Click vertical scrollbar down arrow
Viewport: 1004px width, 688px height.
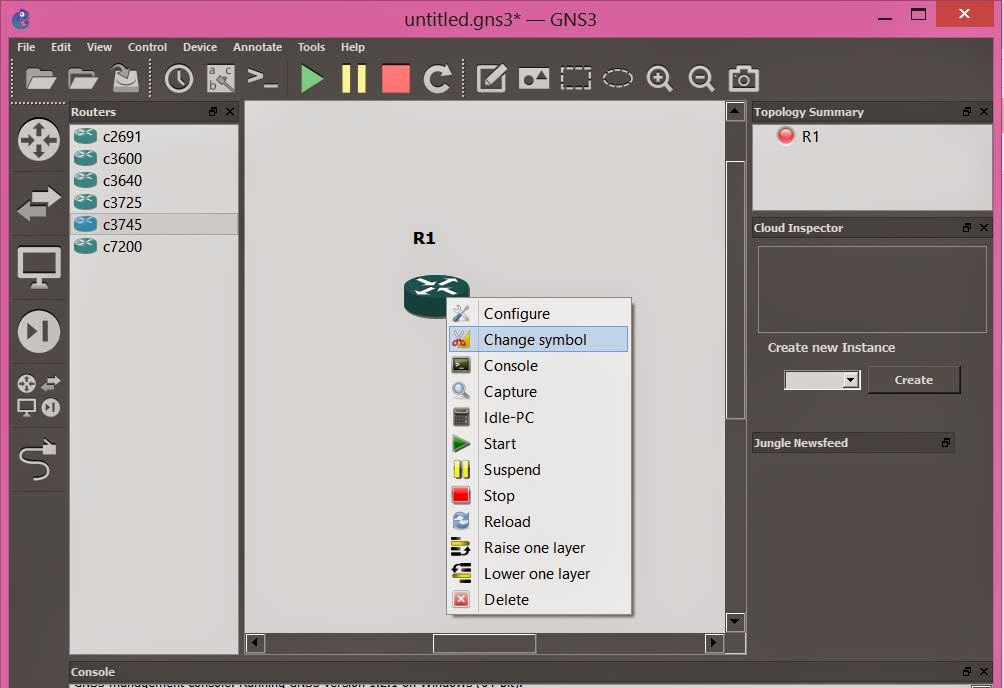pos(734,621)
